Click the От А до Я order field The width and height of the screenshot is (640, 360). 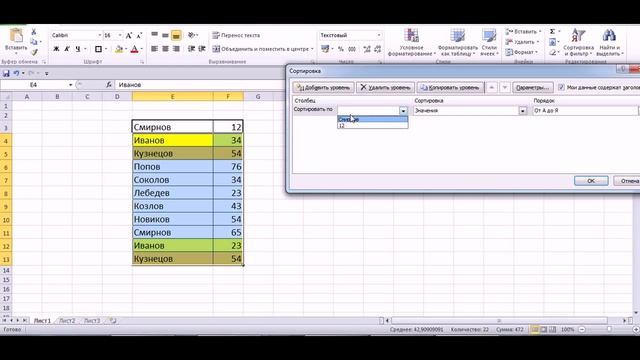tap(585, 111)
